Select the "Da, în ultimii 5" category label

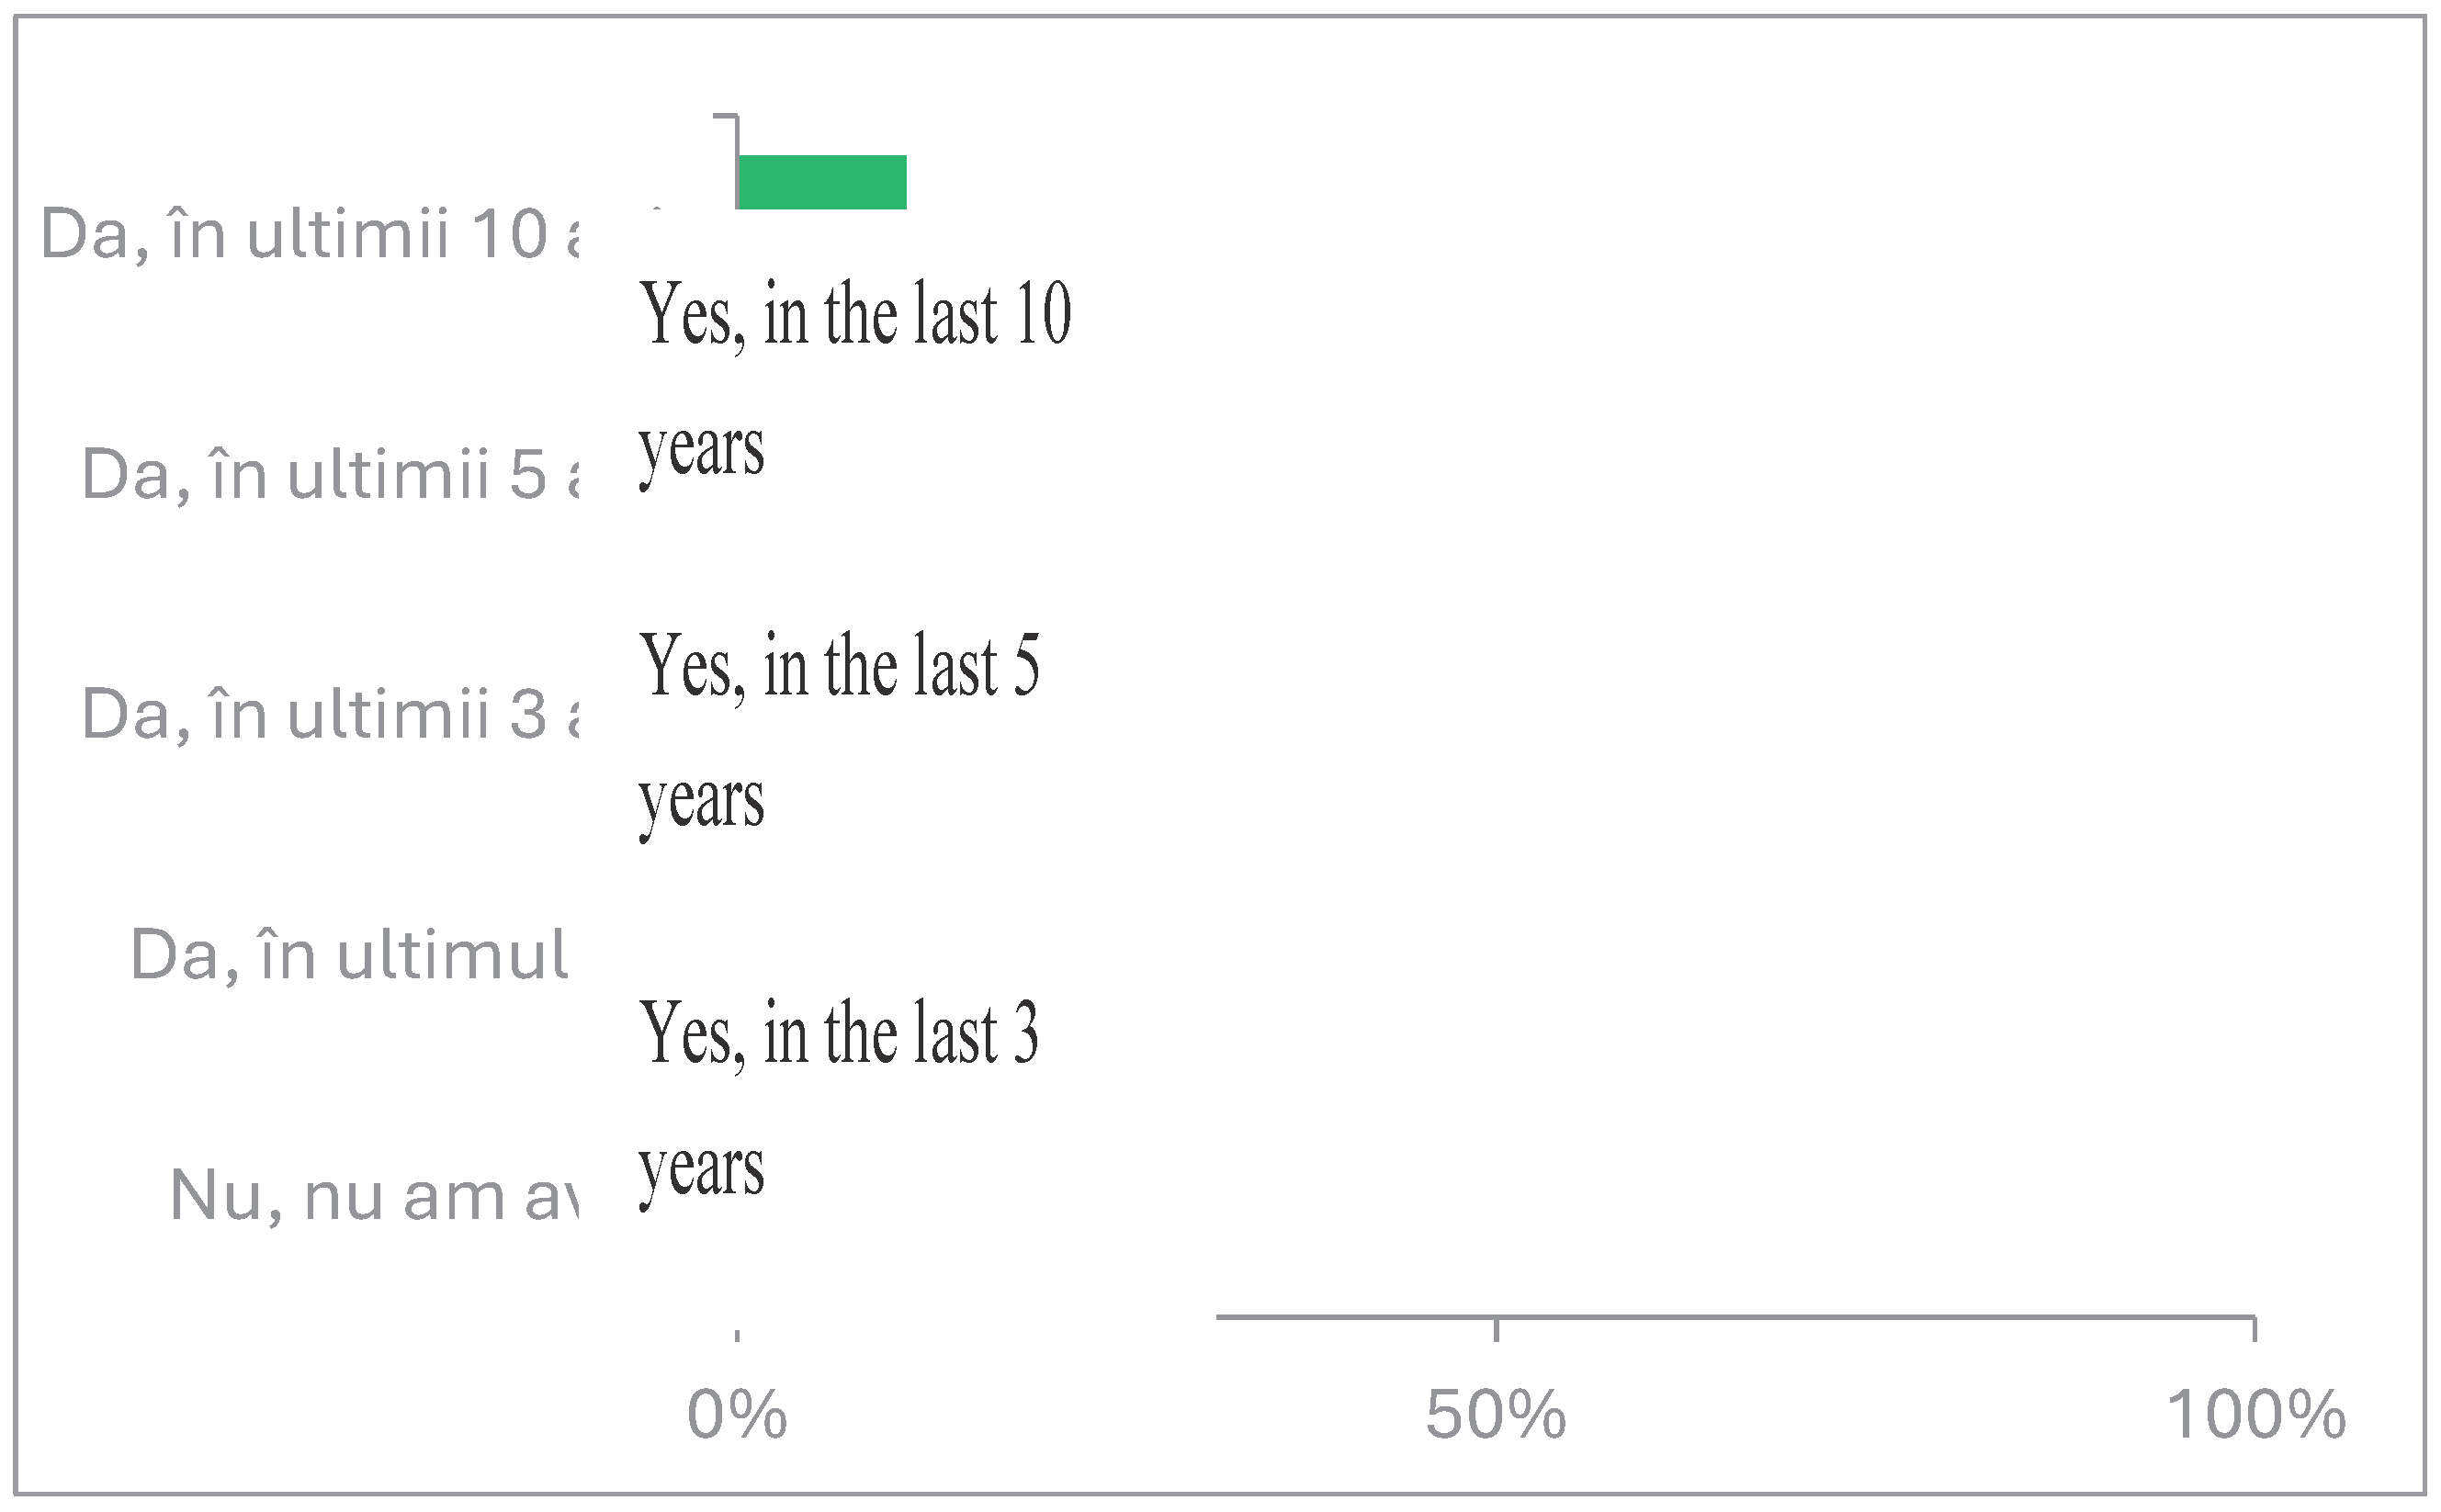tap(330, 475)
